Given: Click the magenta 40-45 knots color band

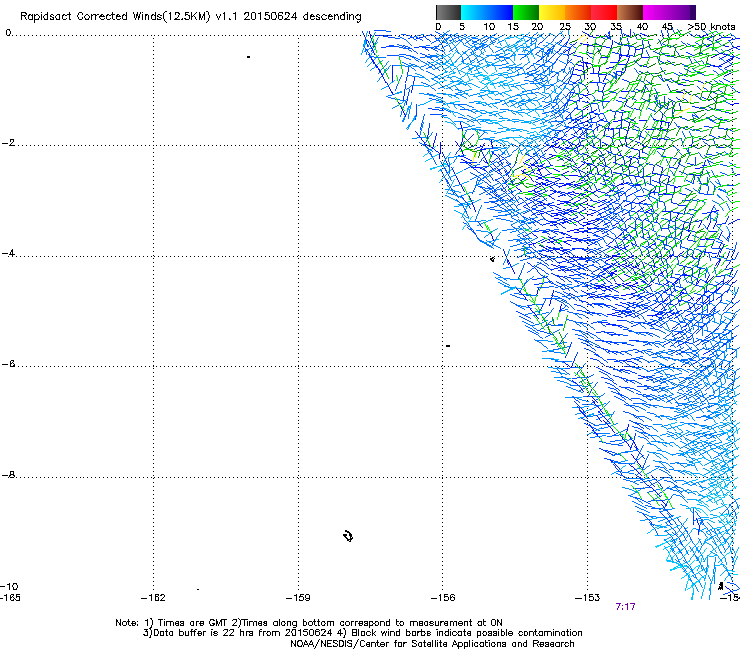Looking at the screenshot, I should click(656, 12).
